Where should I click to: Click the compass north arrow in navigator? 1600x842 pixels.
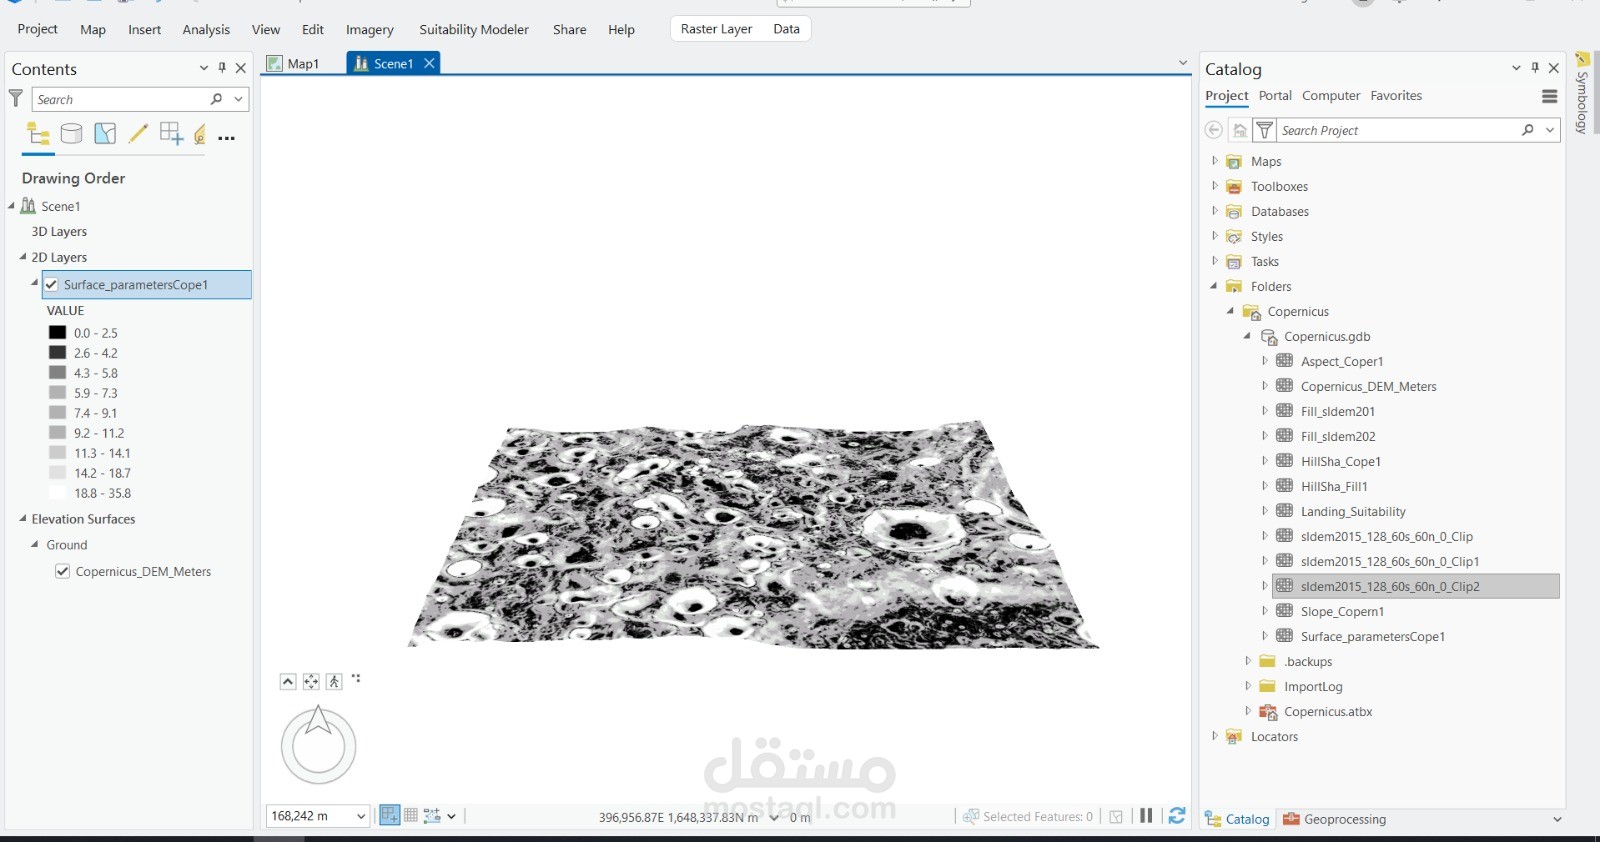click(x=318, y=720)
